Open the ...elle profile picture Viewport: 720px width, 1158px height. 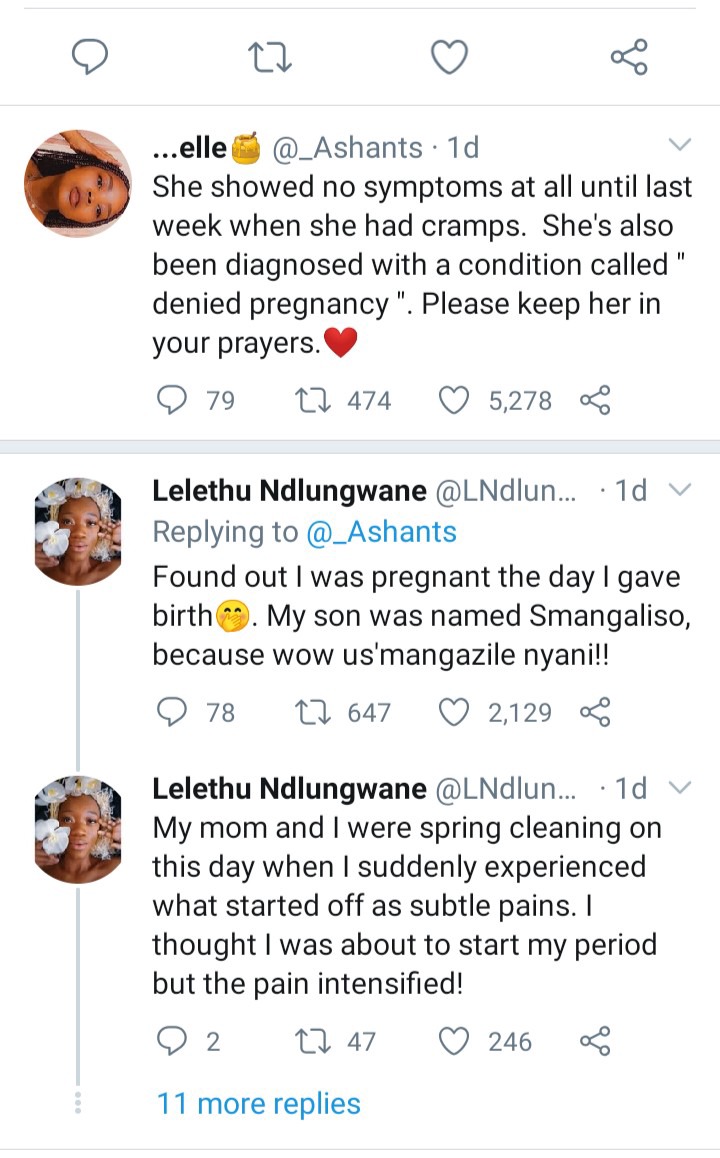pos(77,183)
